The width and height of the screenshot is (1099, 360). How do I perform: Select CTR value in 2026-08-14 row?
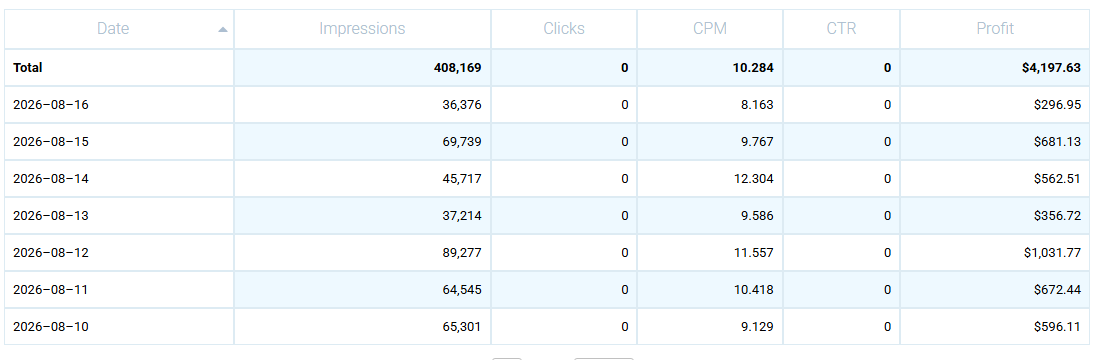[x=887, y=179]
